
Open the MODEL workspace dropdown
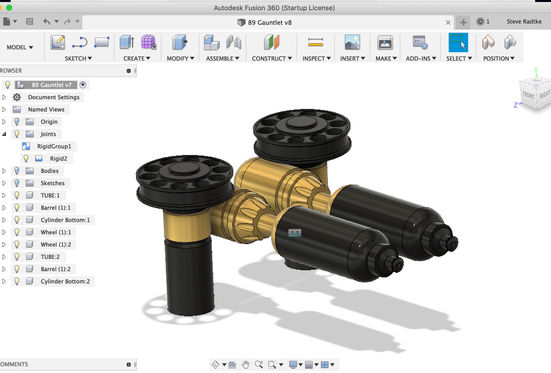(20, 47)
